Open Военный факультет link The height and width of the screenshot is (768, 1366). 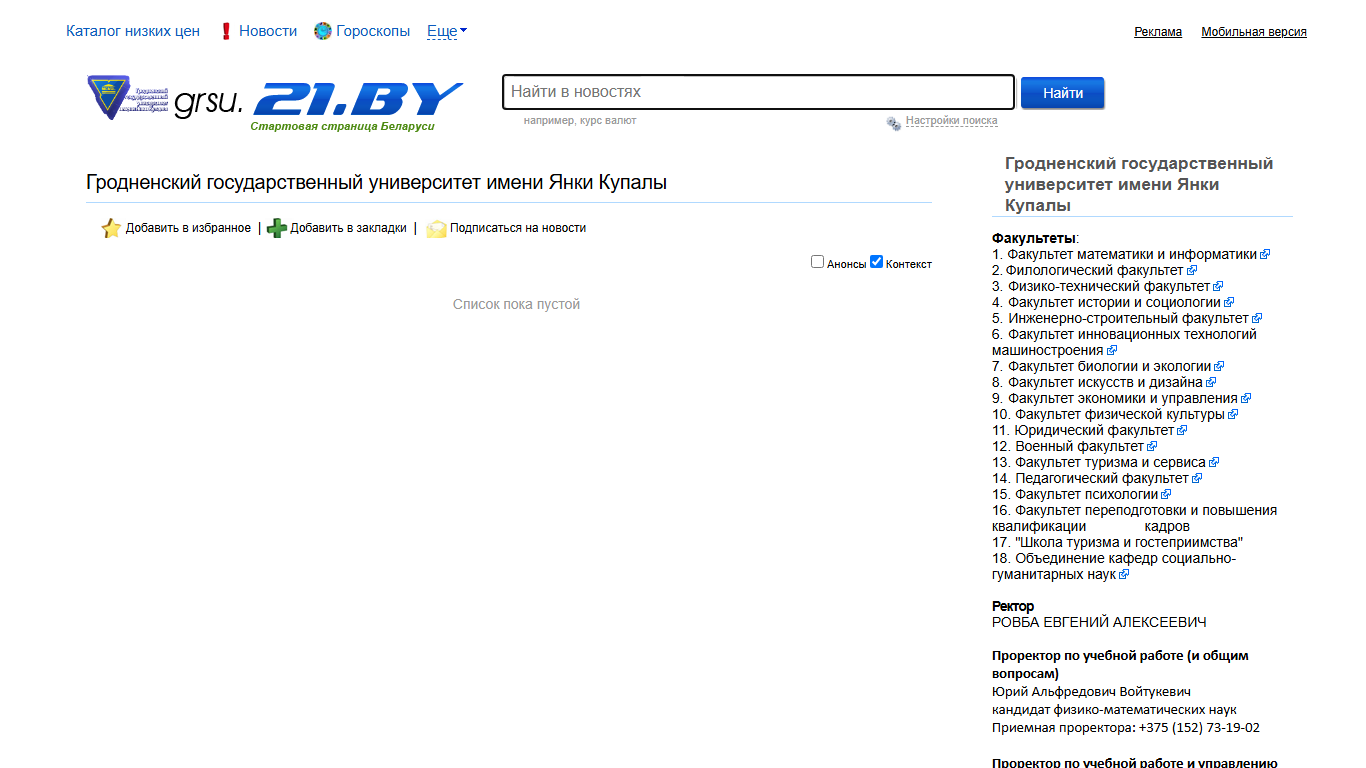1079,447
